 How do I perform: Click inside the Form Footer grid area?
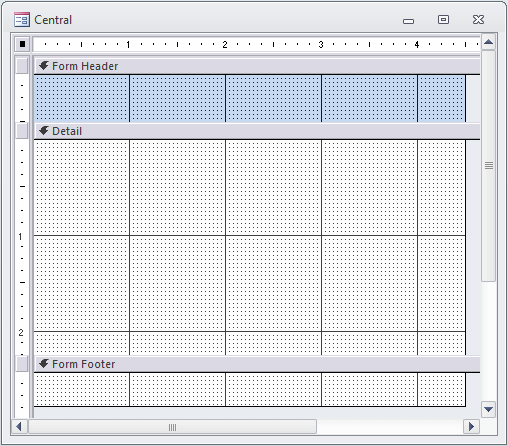250,390
